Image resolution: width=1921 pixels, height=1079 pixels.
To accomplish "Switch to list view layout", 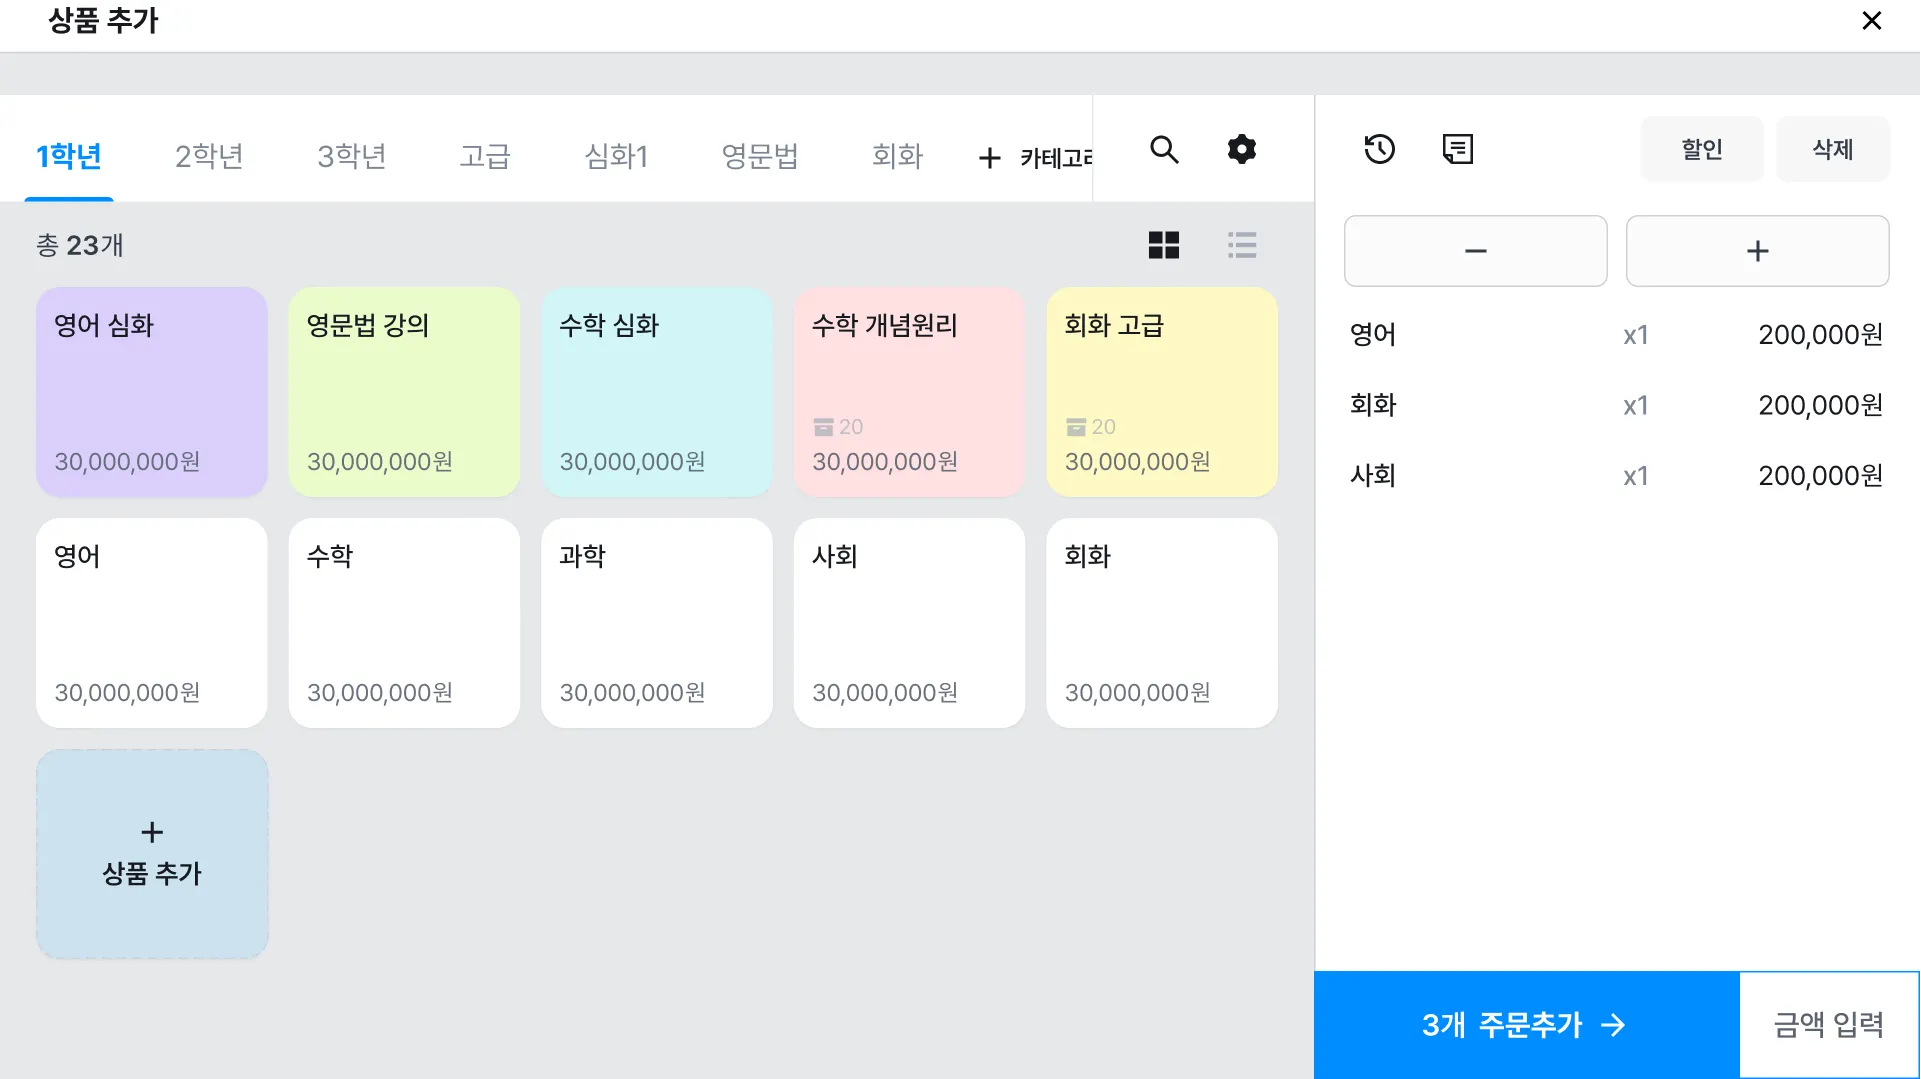I will (x=1242, y=245).
